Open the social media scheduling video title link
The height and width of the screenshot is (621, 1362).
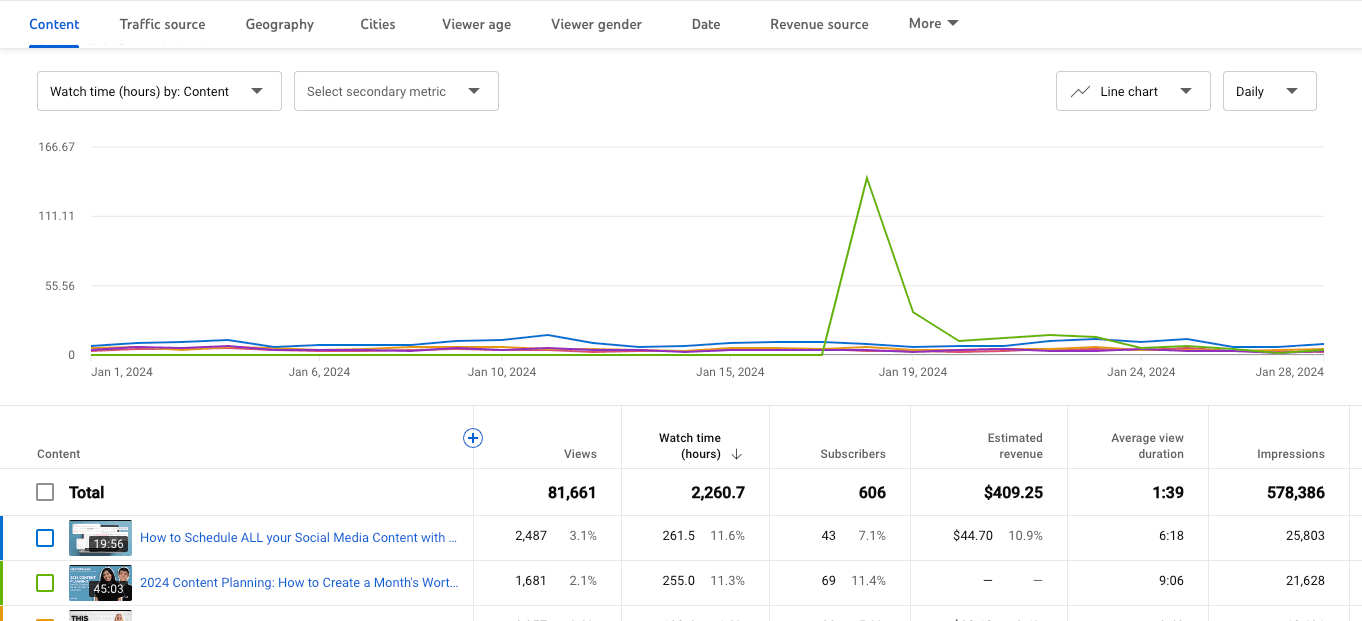(298, 537)
